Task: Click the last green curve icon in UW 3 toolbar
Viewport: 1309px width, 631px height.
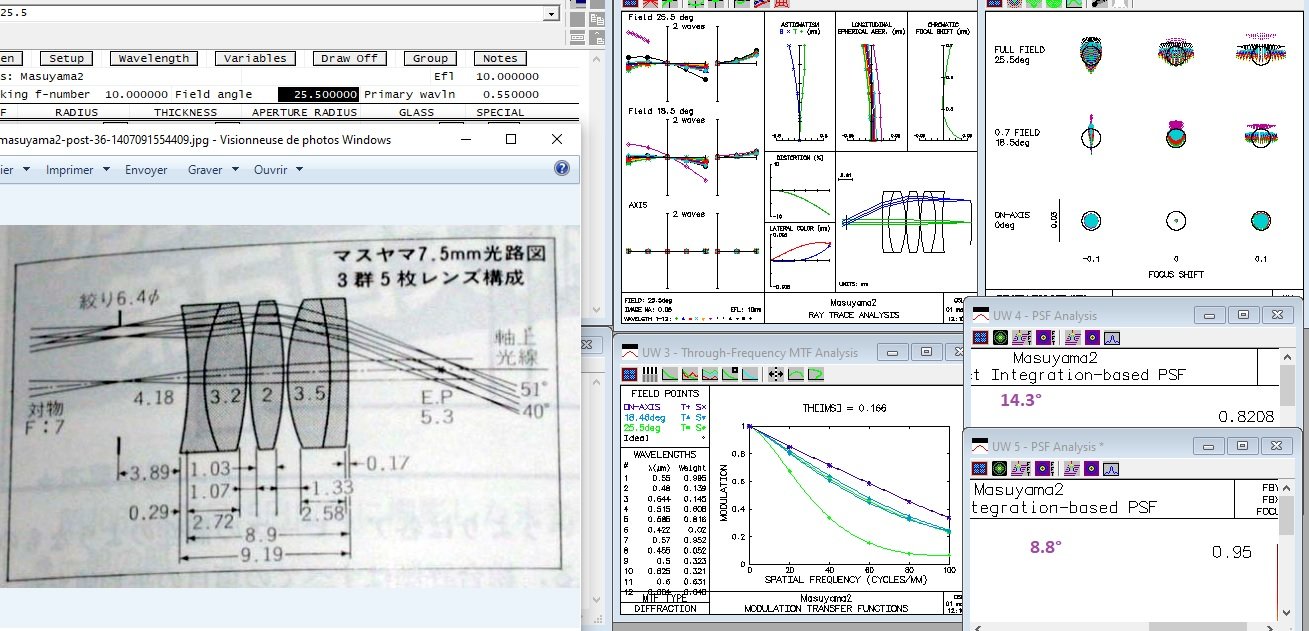Action: pos(816,374)
